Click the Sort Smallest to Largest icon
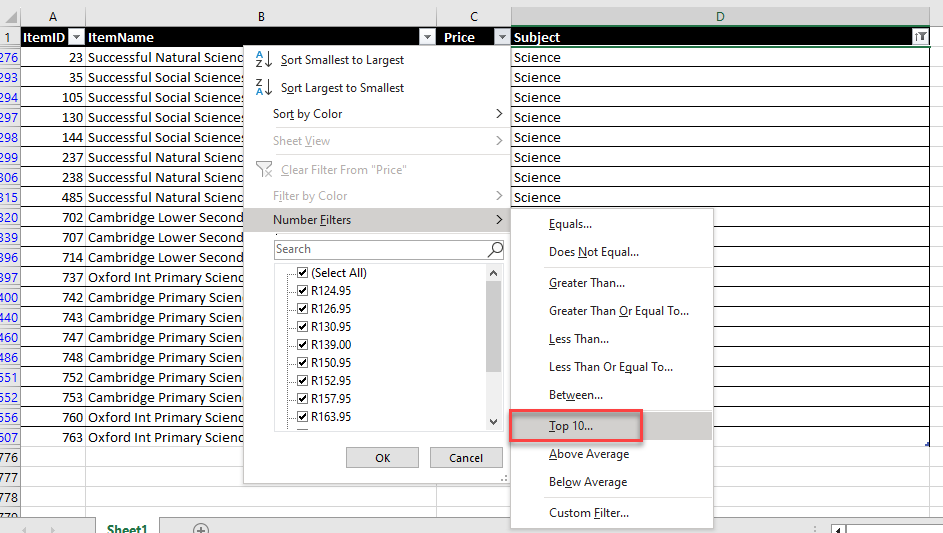 click(264, 60)
